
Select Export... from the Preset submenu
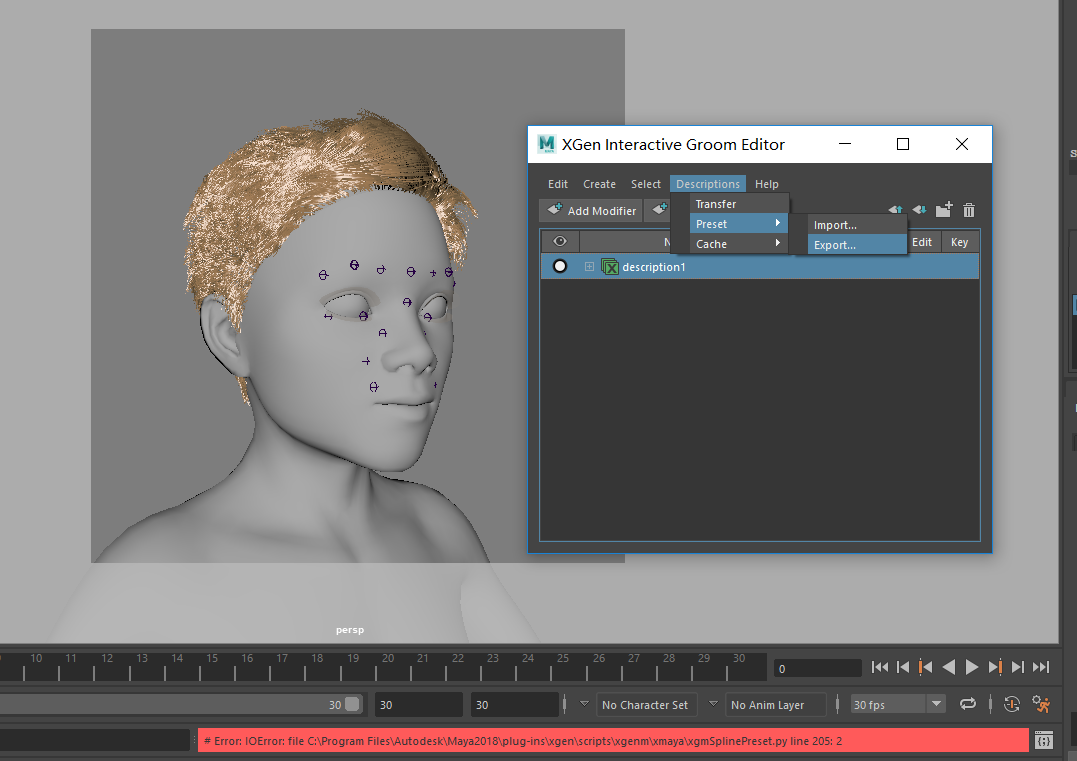pyautogui.click(x=835, y=245)
